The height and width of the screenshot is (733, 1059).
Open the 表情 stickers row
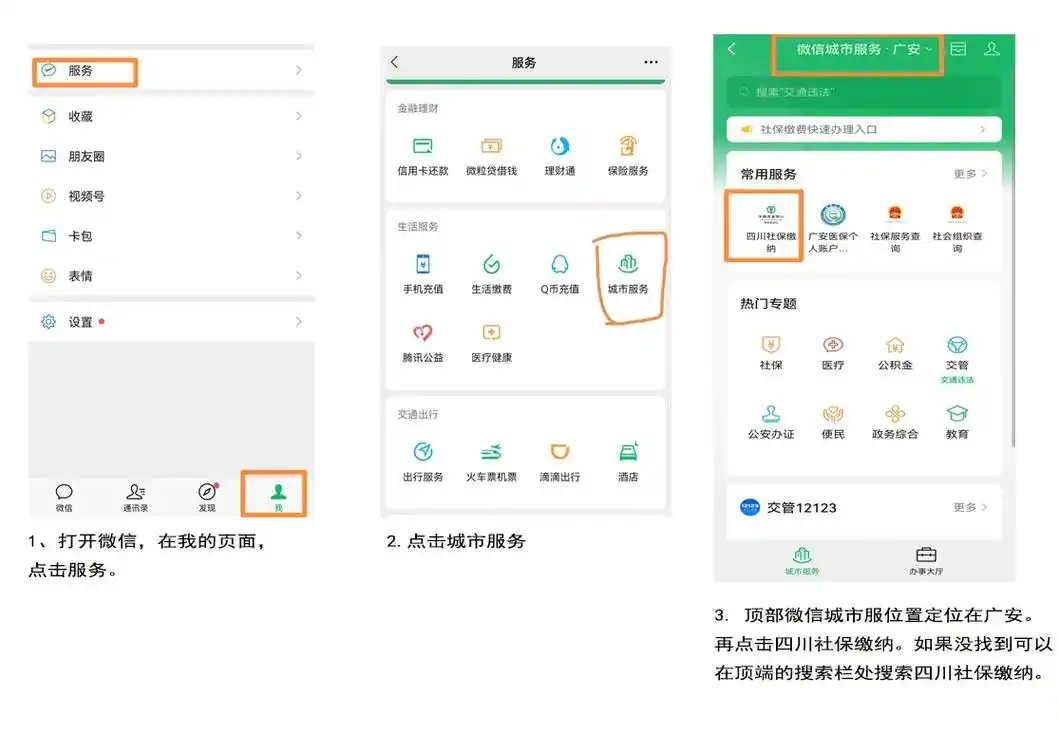[x=172, y=276]
